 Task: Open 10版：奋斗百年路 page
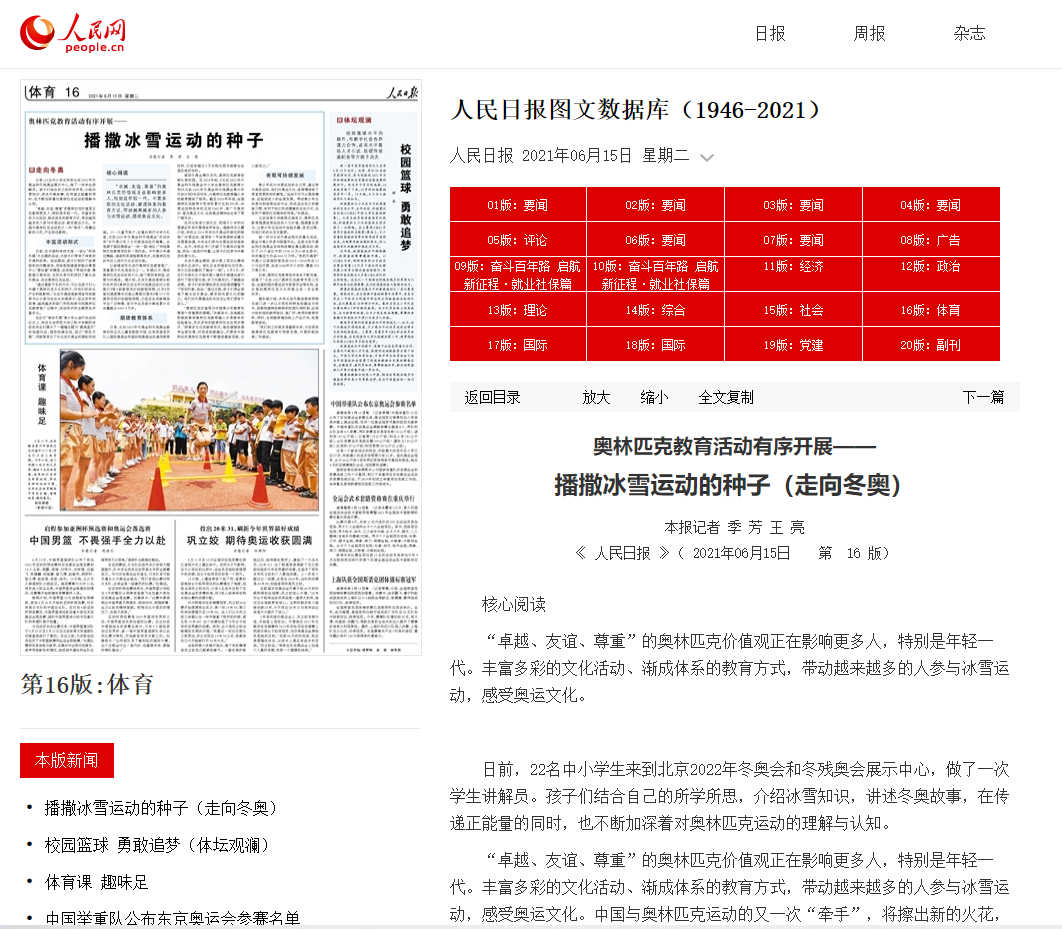click(x=656, y=275)
